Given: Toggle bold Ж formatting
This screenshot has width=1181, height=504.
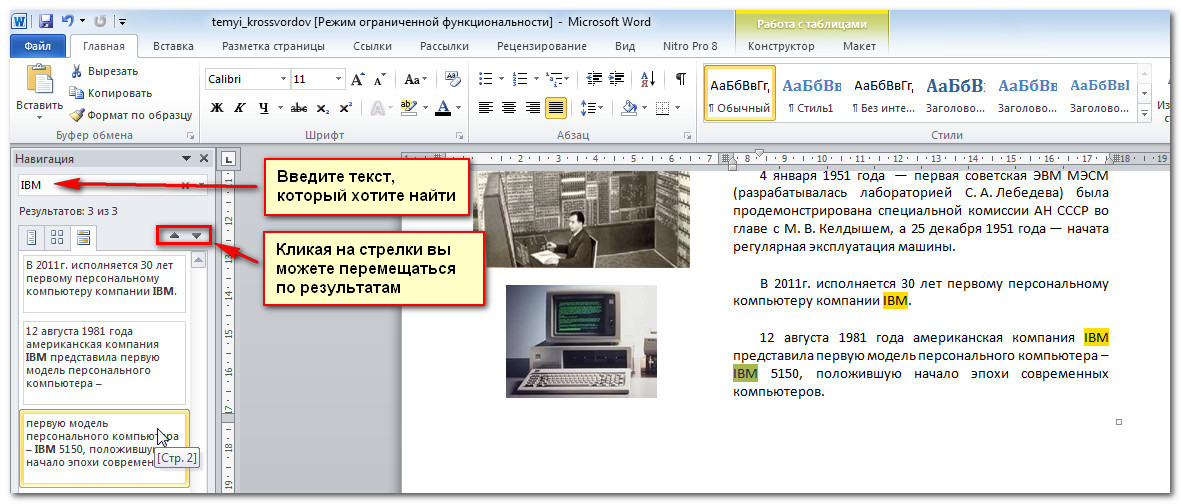Looking at the screenshot, I should click(217, 108).
